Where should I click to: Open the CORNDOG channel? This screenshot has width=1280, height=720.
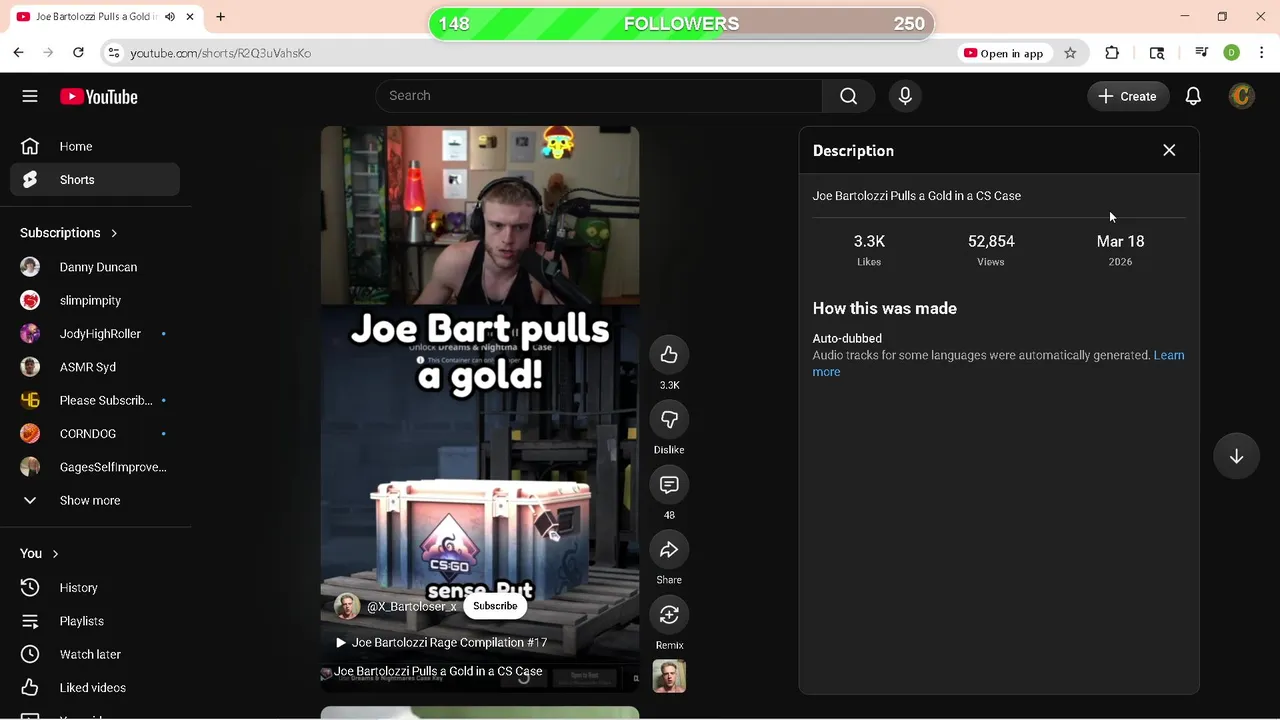[x=95, y=434]
